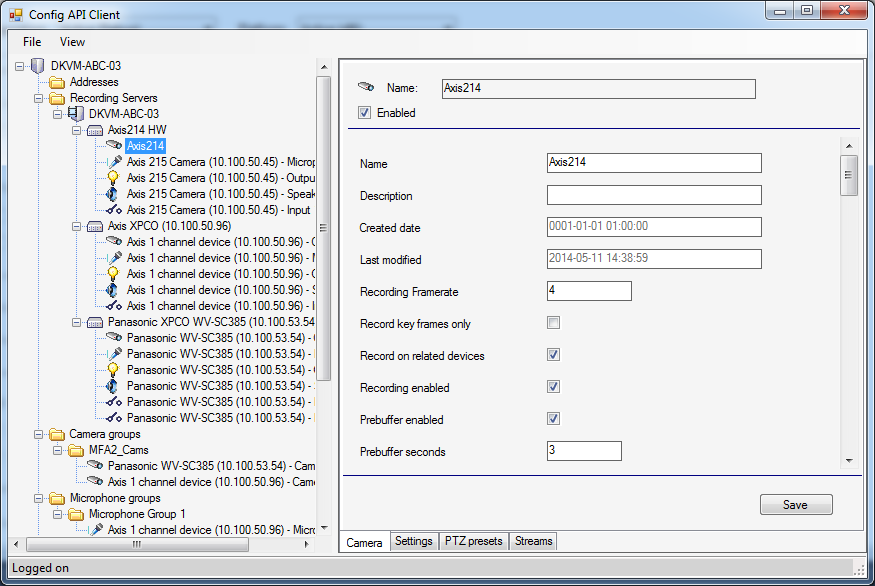
Task: Open the View menu
Action: click(x=73, y=42)
